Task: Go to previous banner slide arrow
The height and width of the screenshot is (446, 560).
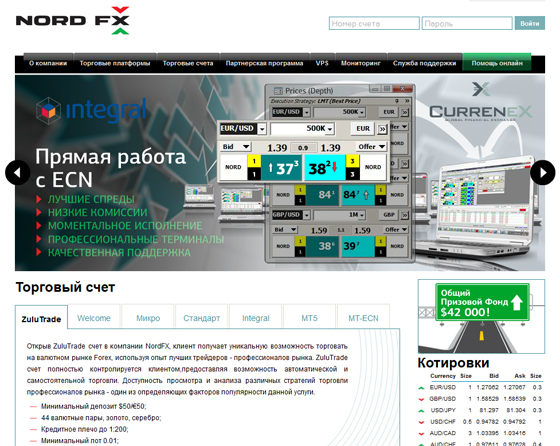Action: 18,172
